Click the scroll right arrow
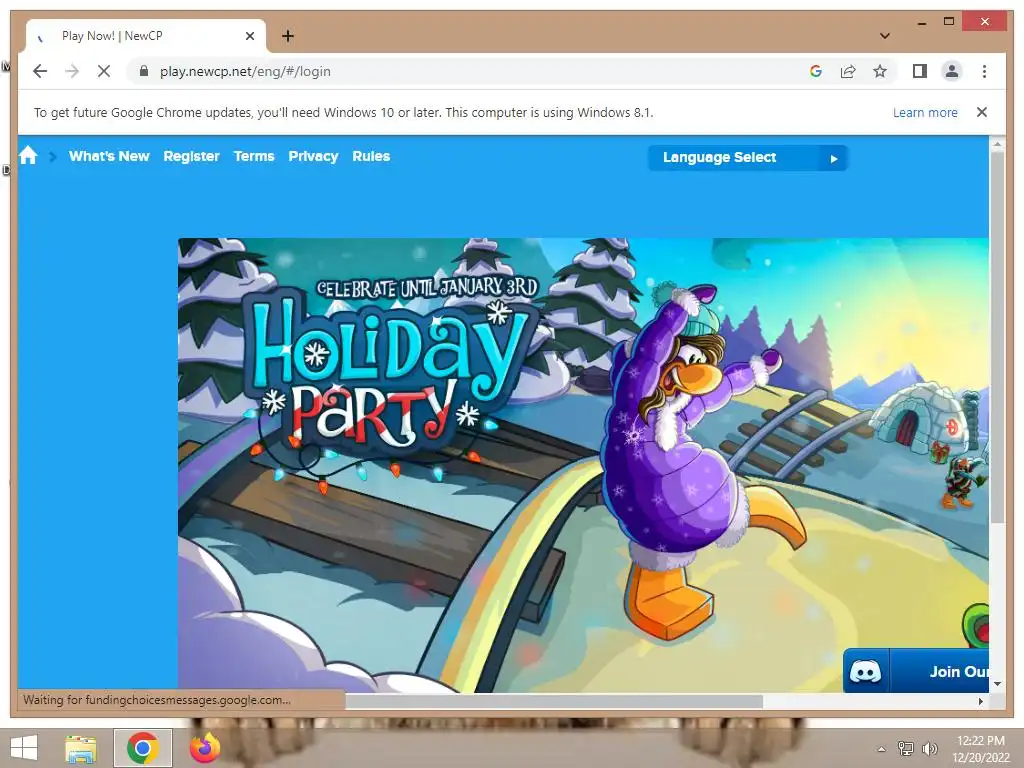1024x768 pixels. tap(980, 701)
